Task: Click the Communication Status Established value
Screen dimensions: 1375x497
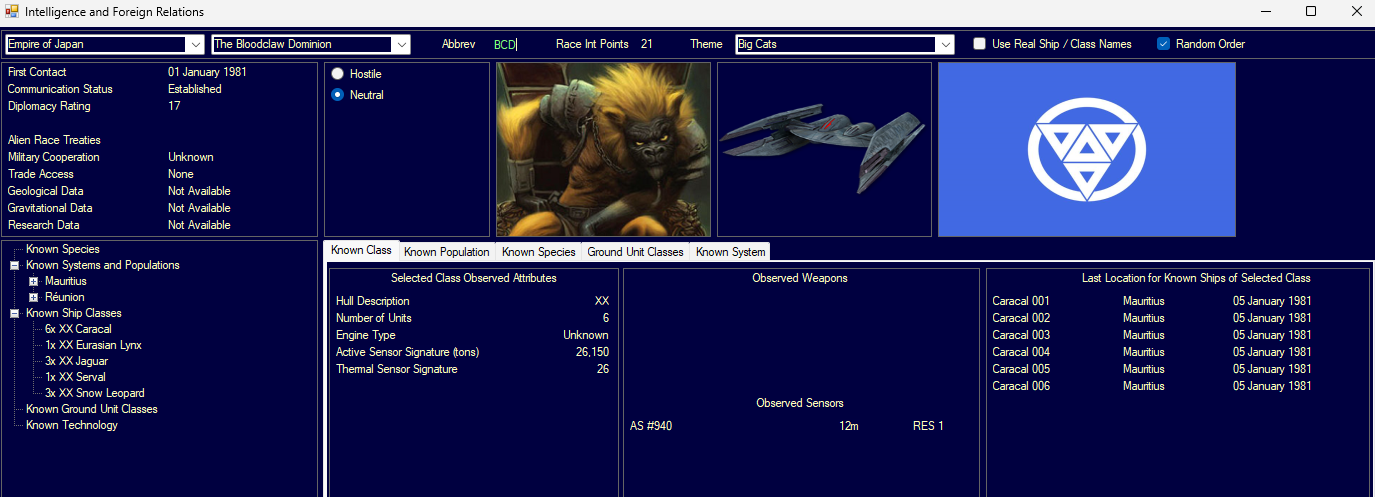Action: [195, 89]
